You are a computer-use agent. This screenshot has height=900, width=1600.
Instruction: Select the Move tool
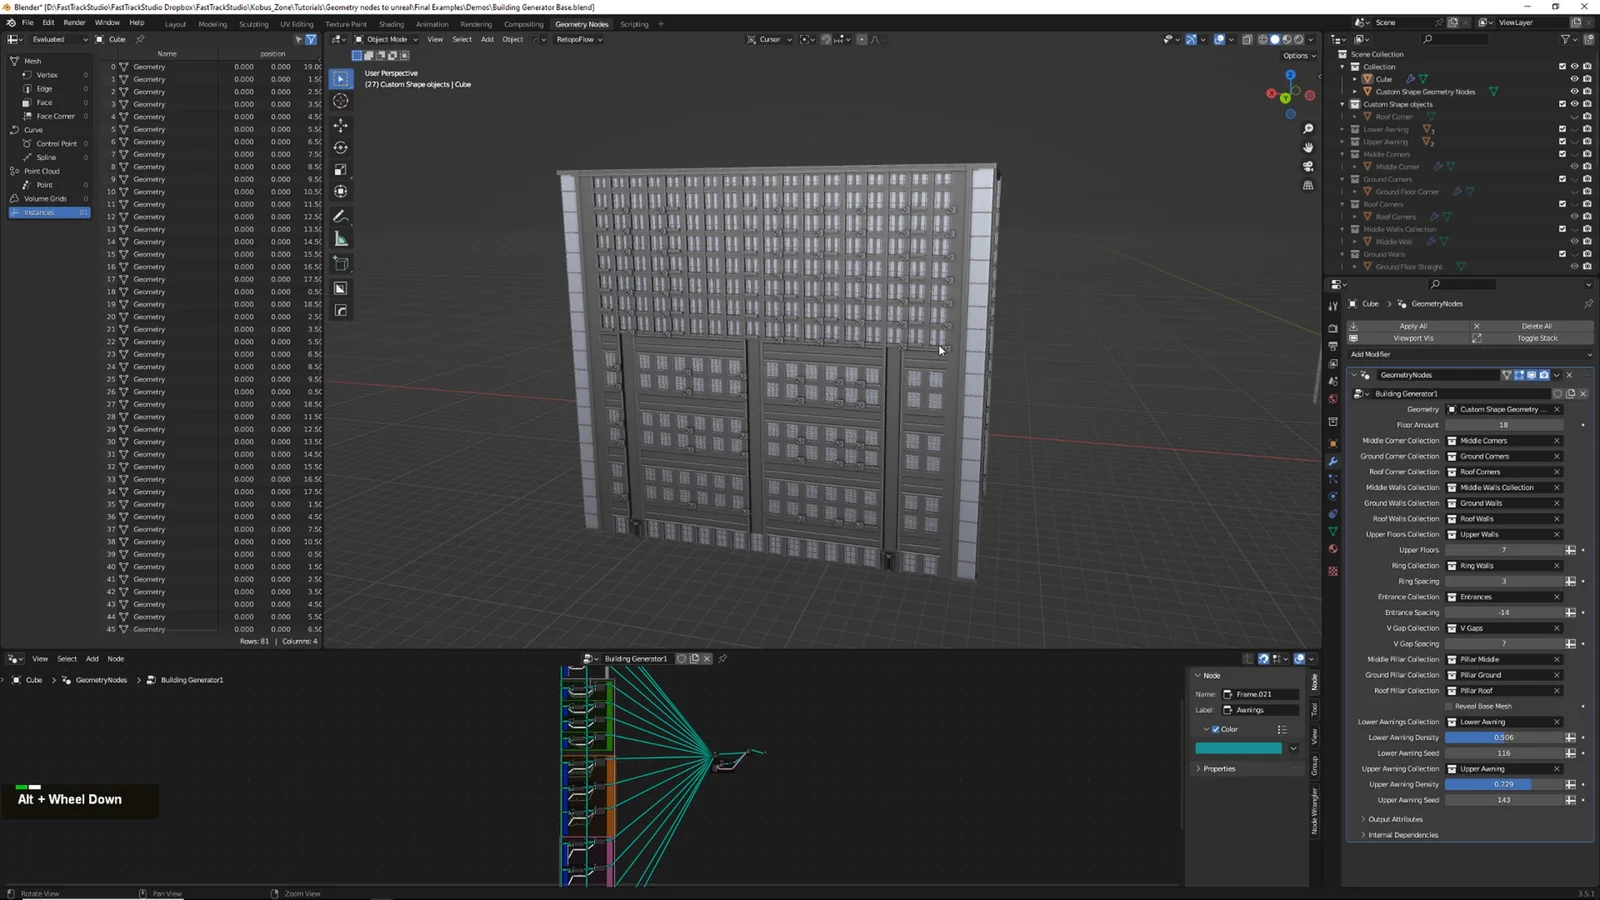(340, 125)
